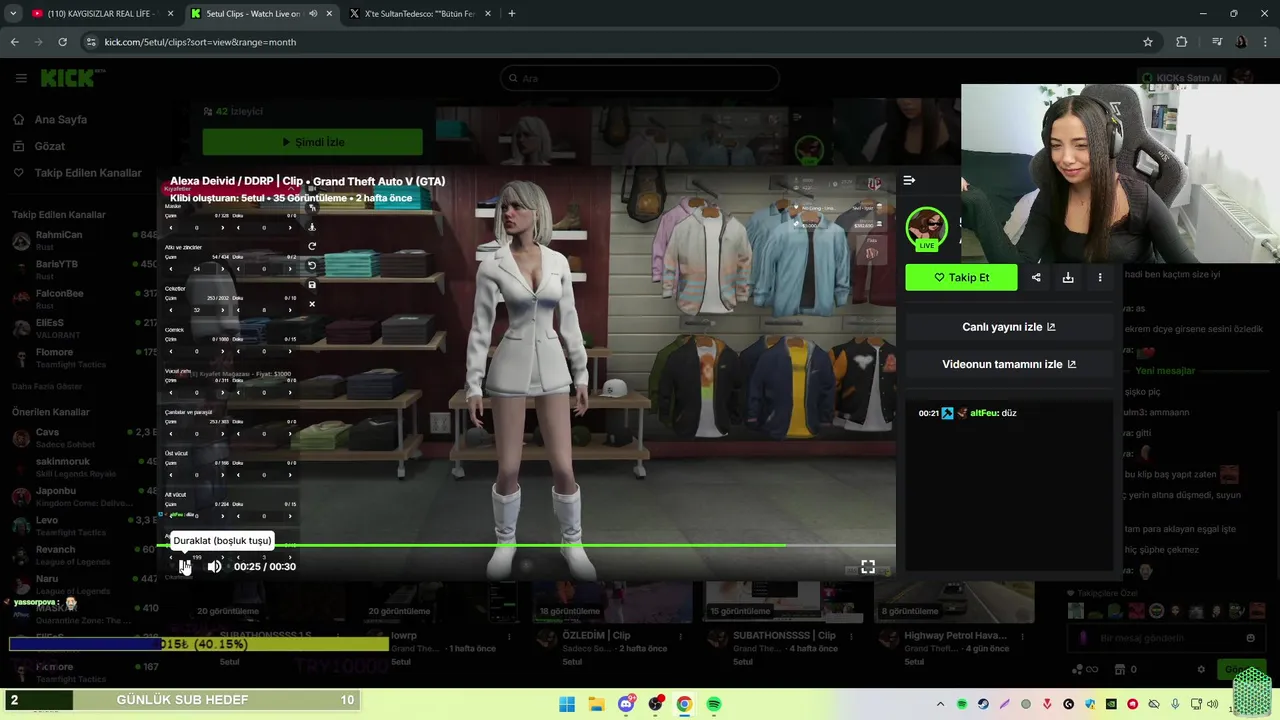Switch to the X SultanTedesco tab
The height and width of the screenshot is (720, 1280).
419,14
